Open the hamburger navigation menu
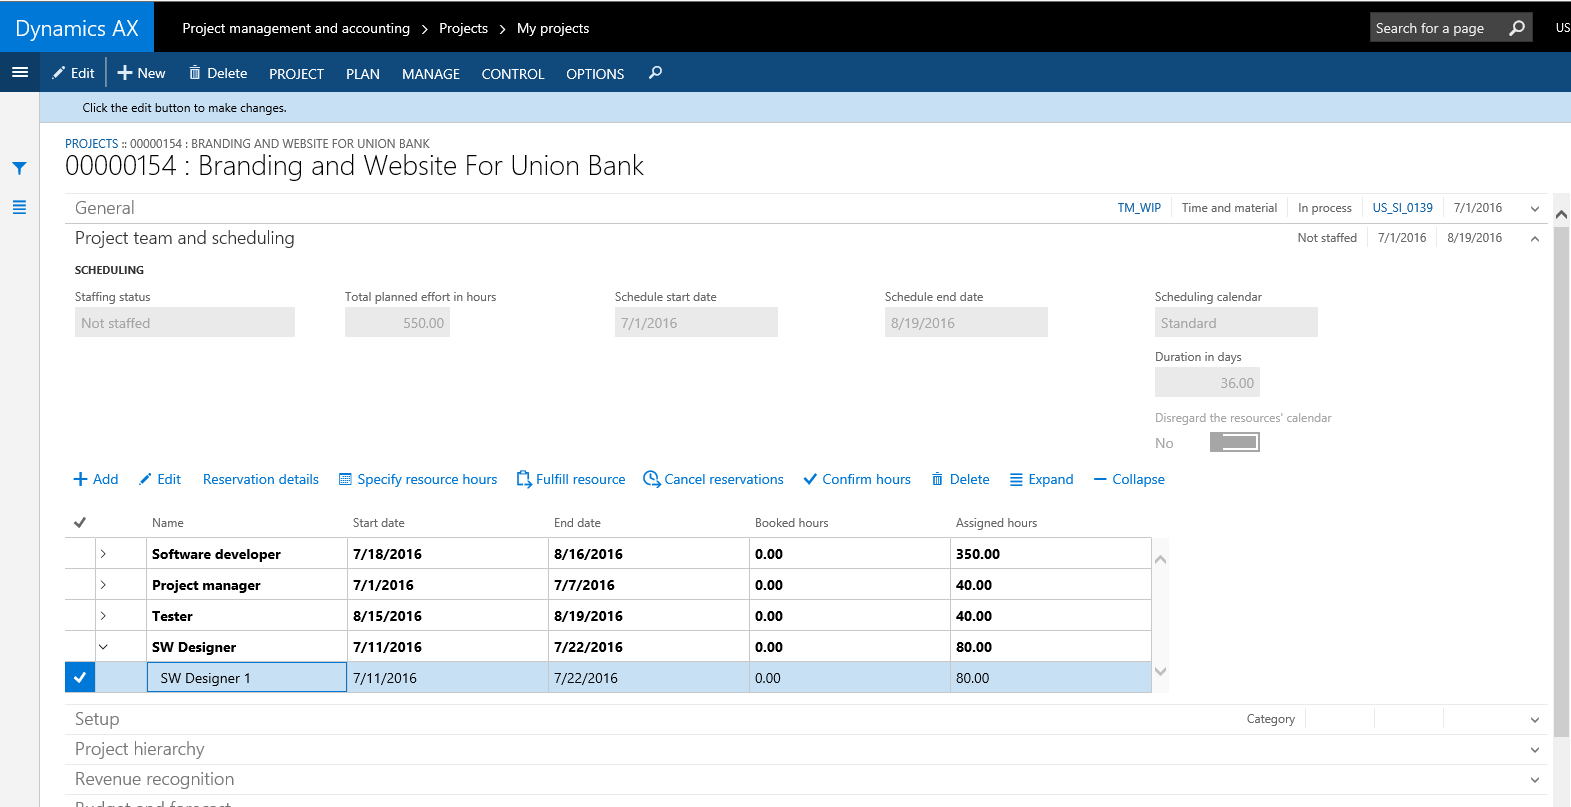 [x=19, y=72]
